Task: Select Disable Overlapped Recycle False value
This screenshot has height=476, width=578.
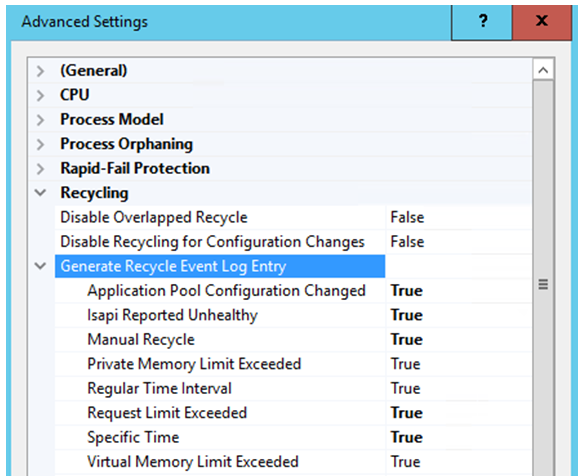Action: 459,217
